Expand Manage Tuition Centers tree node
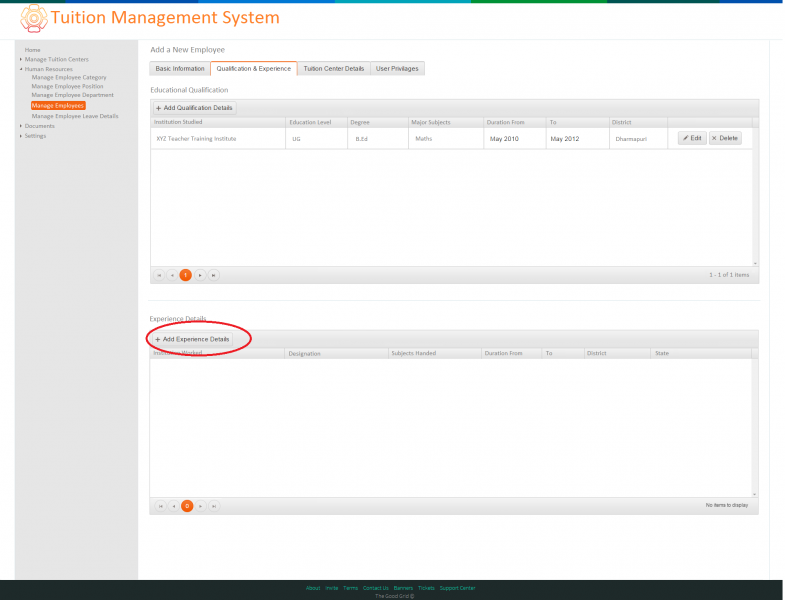Viewport: 785px width, 600px height. 21,59
